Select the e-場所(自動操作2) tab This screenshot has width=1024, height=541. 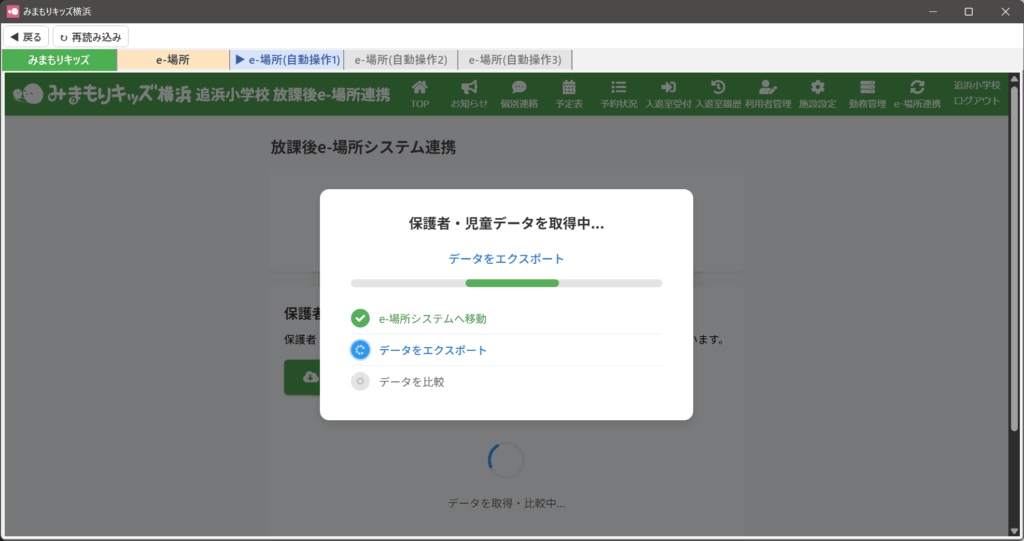[x=401, y=60]
